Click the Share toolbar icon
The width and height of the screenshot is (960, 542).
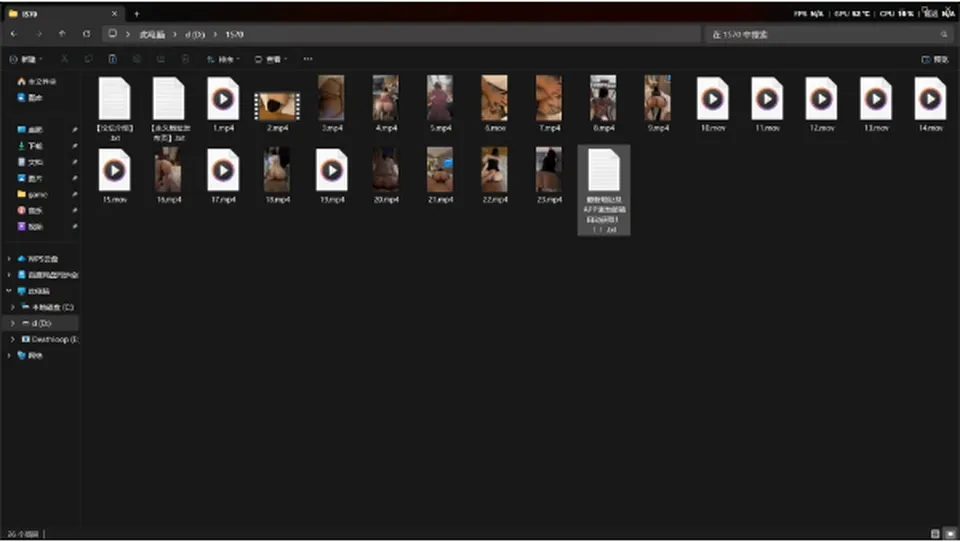pyautogui.click(x=161, y=59)
